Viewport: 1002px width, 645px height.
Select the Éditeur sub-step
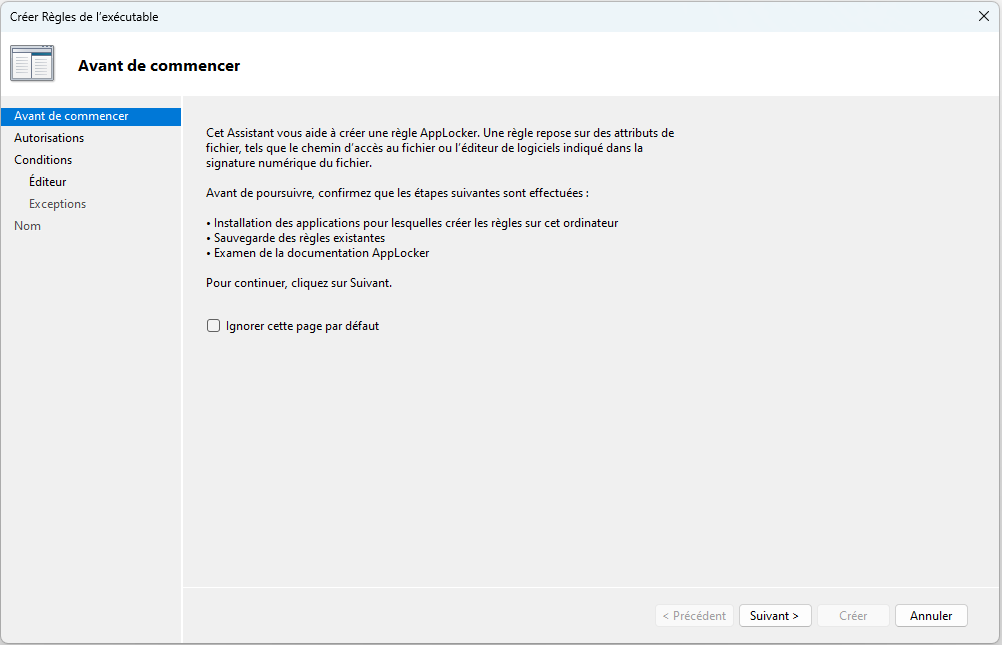coord(47,182)
